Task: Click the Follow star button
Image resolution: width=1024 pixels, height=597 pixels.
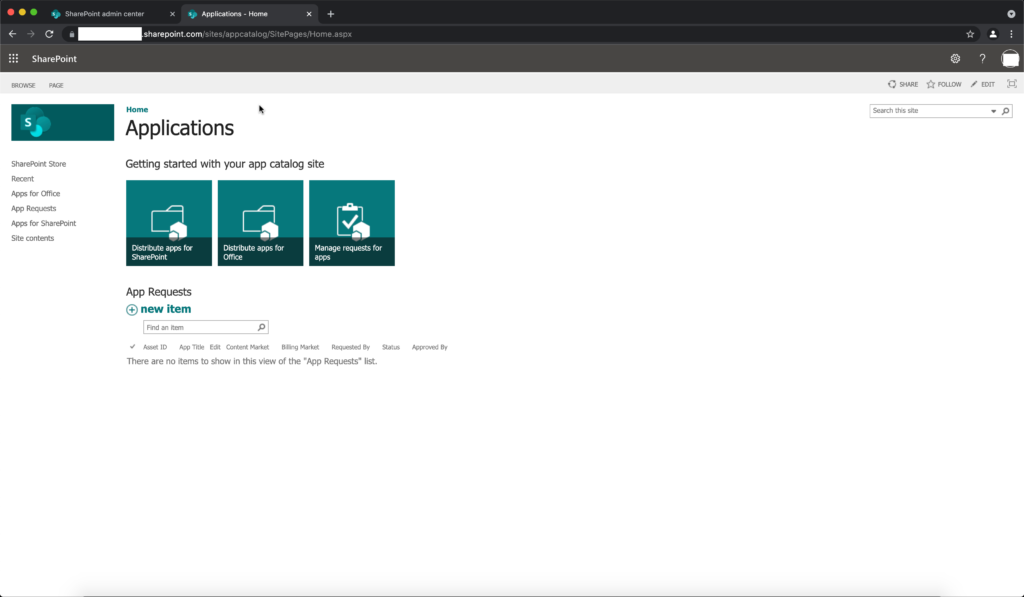Action: coord(944,84)
